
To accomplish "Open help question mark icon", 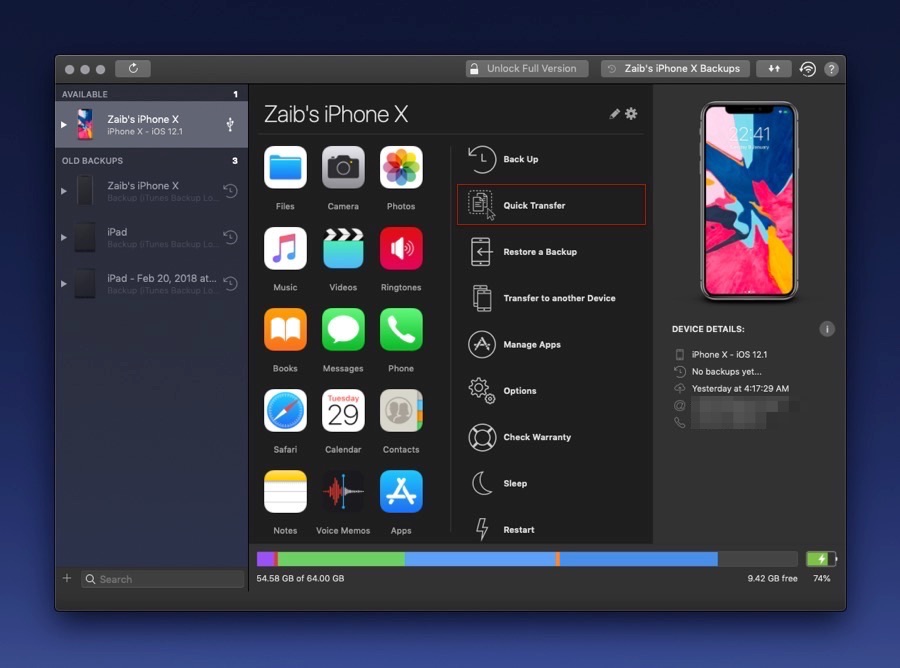I will pos(831,69).
